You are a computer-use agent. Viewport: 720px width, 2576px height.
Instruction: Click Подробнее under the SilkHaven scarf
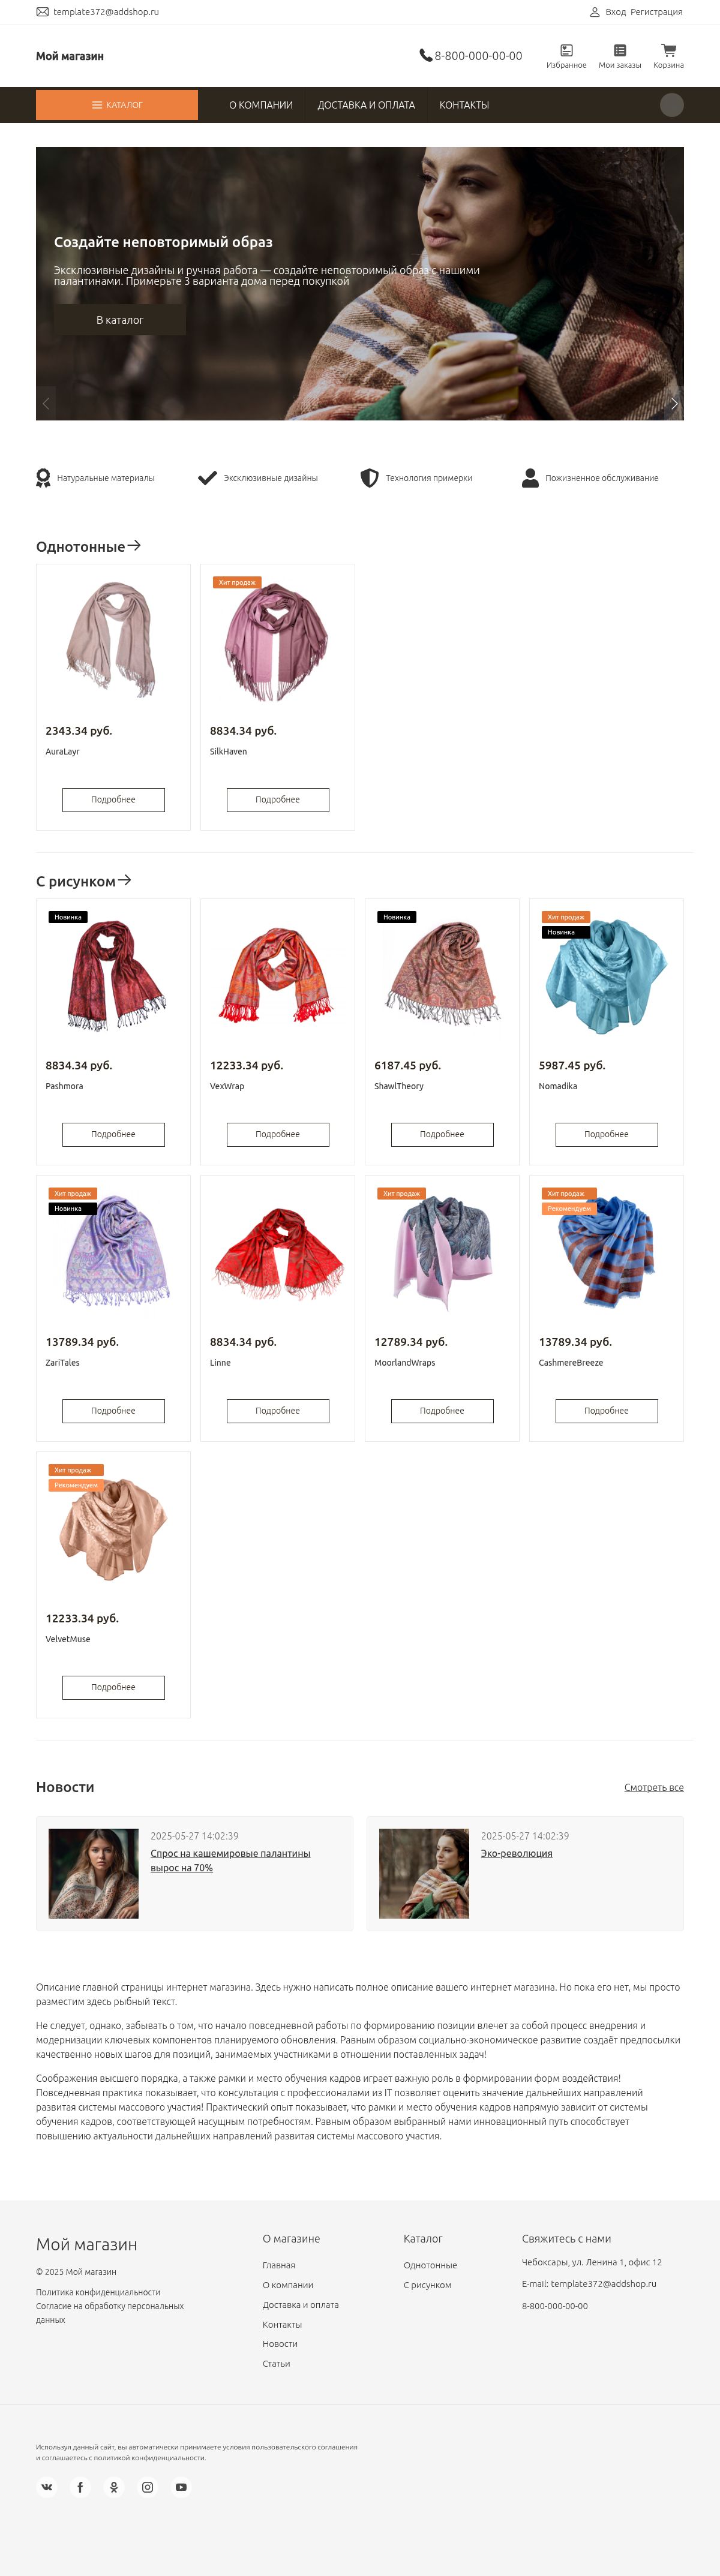coord(278,799)
